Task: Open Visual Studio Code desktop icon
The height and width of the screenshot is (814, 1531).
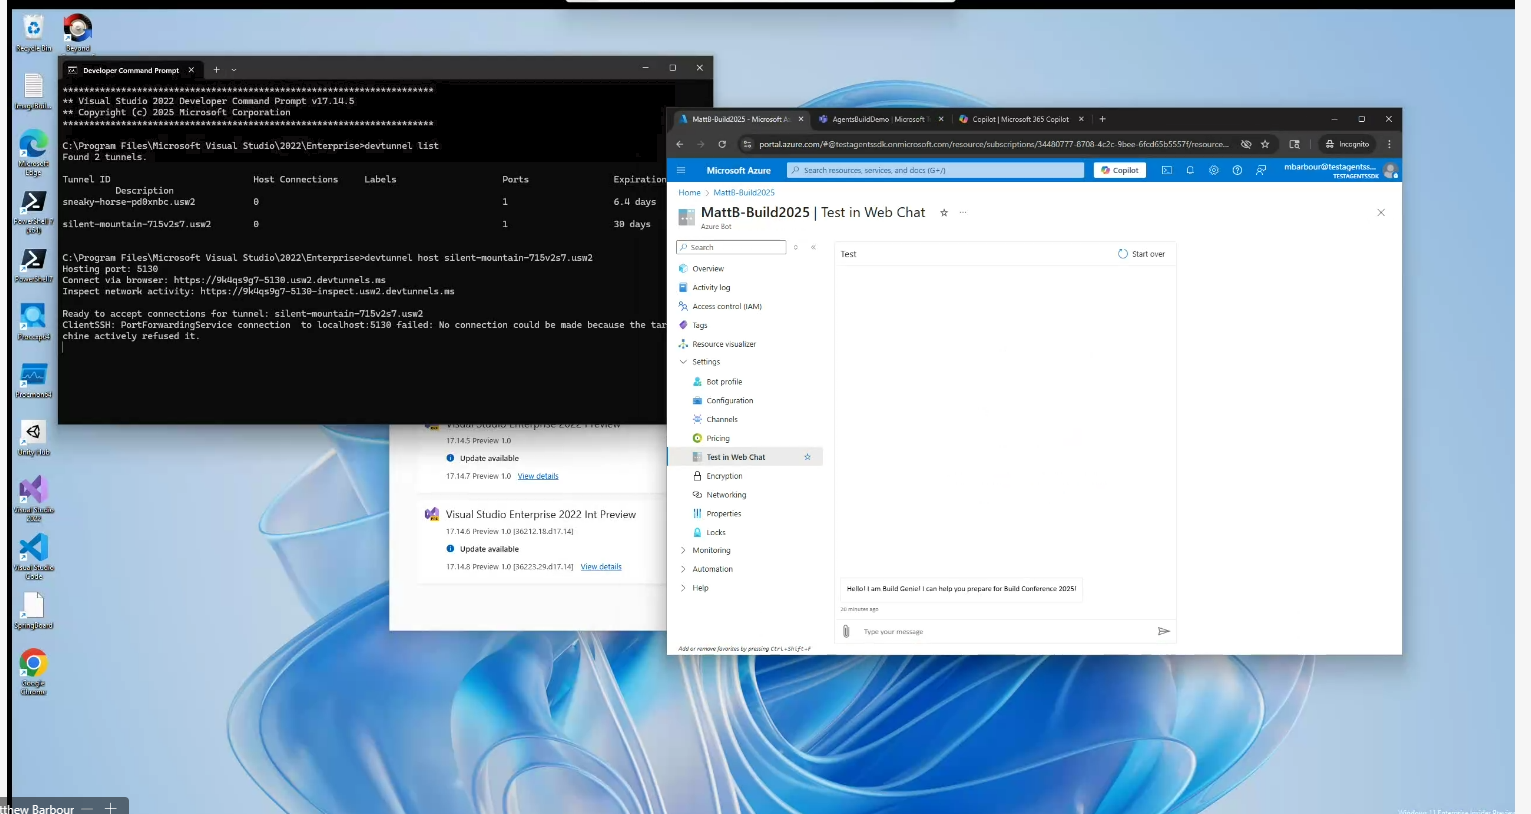Action: 33,556
